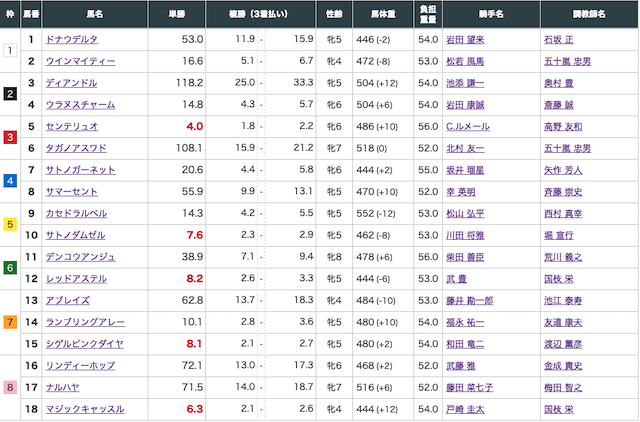
Task: Click red win odds 4.0
Action: [x=194, y=127]
